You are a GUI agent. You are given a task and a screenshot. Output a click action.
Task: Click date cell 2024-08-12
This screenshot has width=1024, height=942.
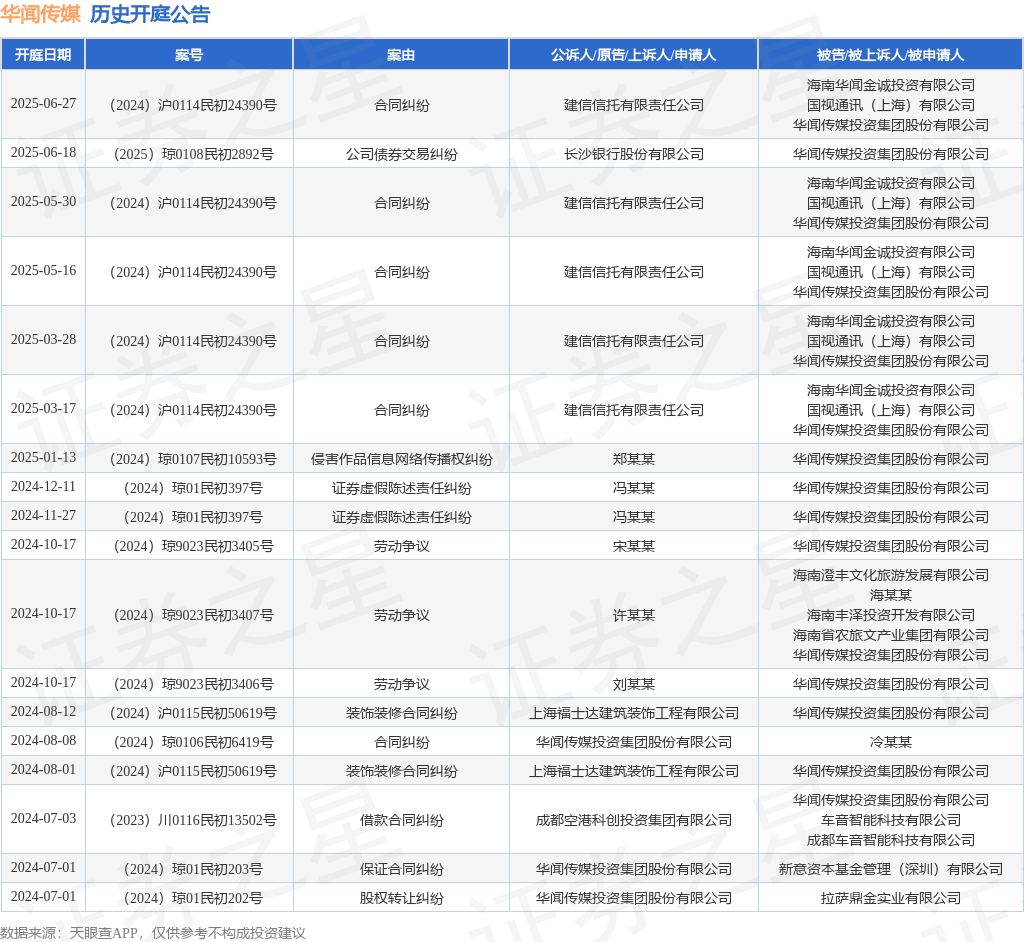point(43,711)
